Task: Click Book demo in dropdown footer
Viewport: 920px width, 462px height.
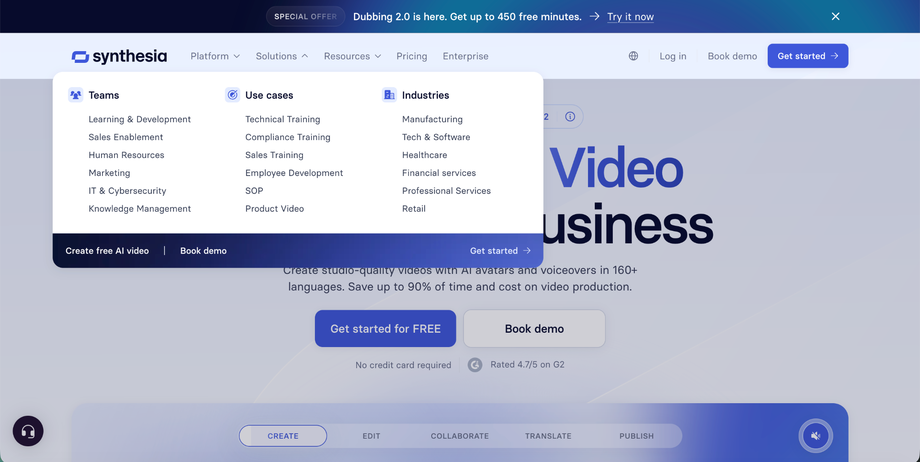Action: tap(203, 251)
